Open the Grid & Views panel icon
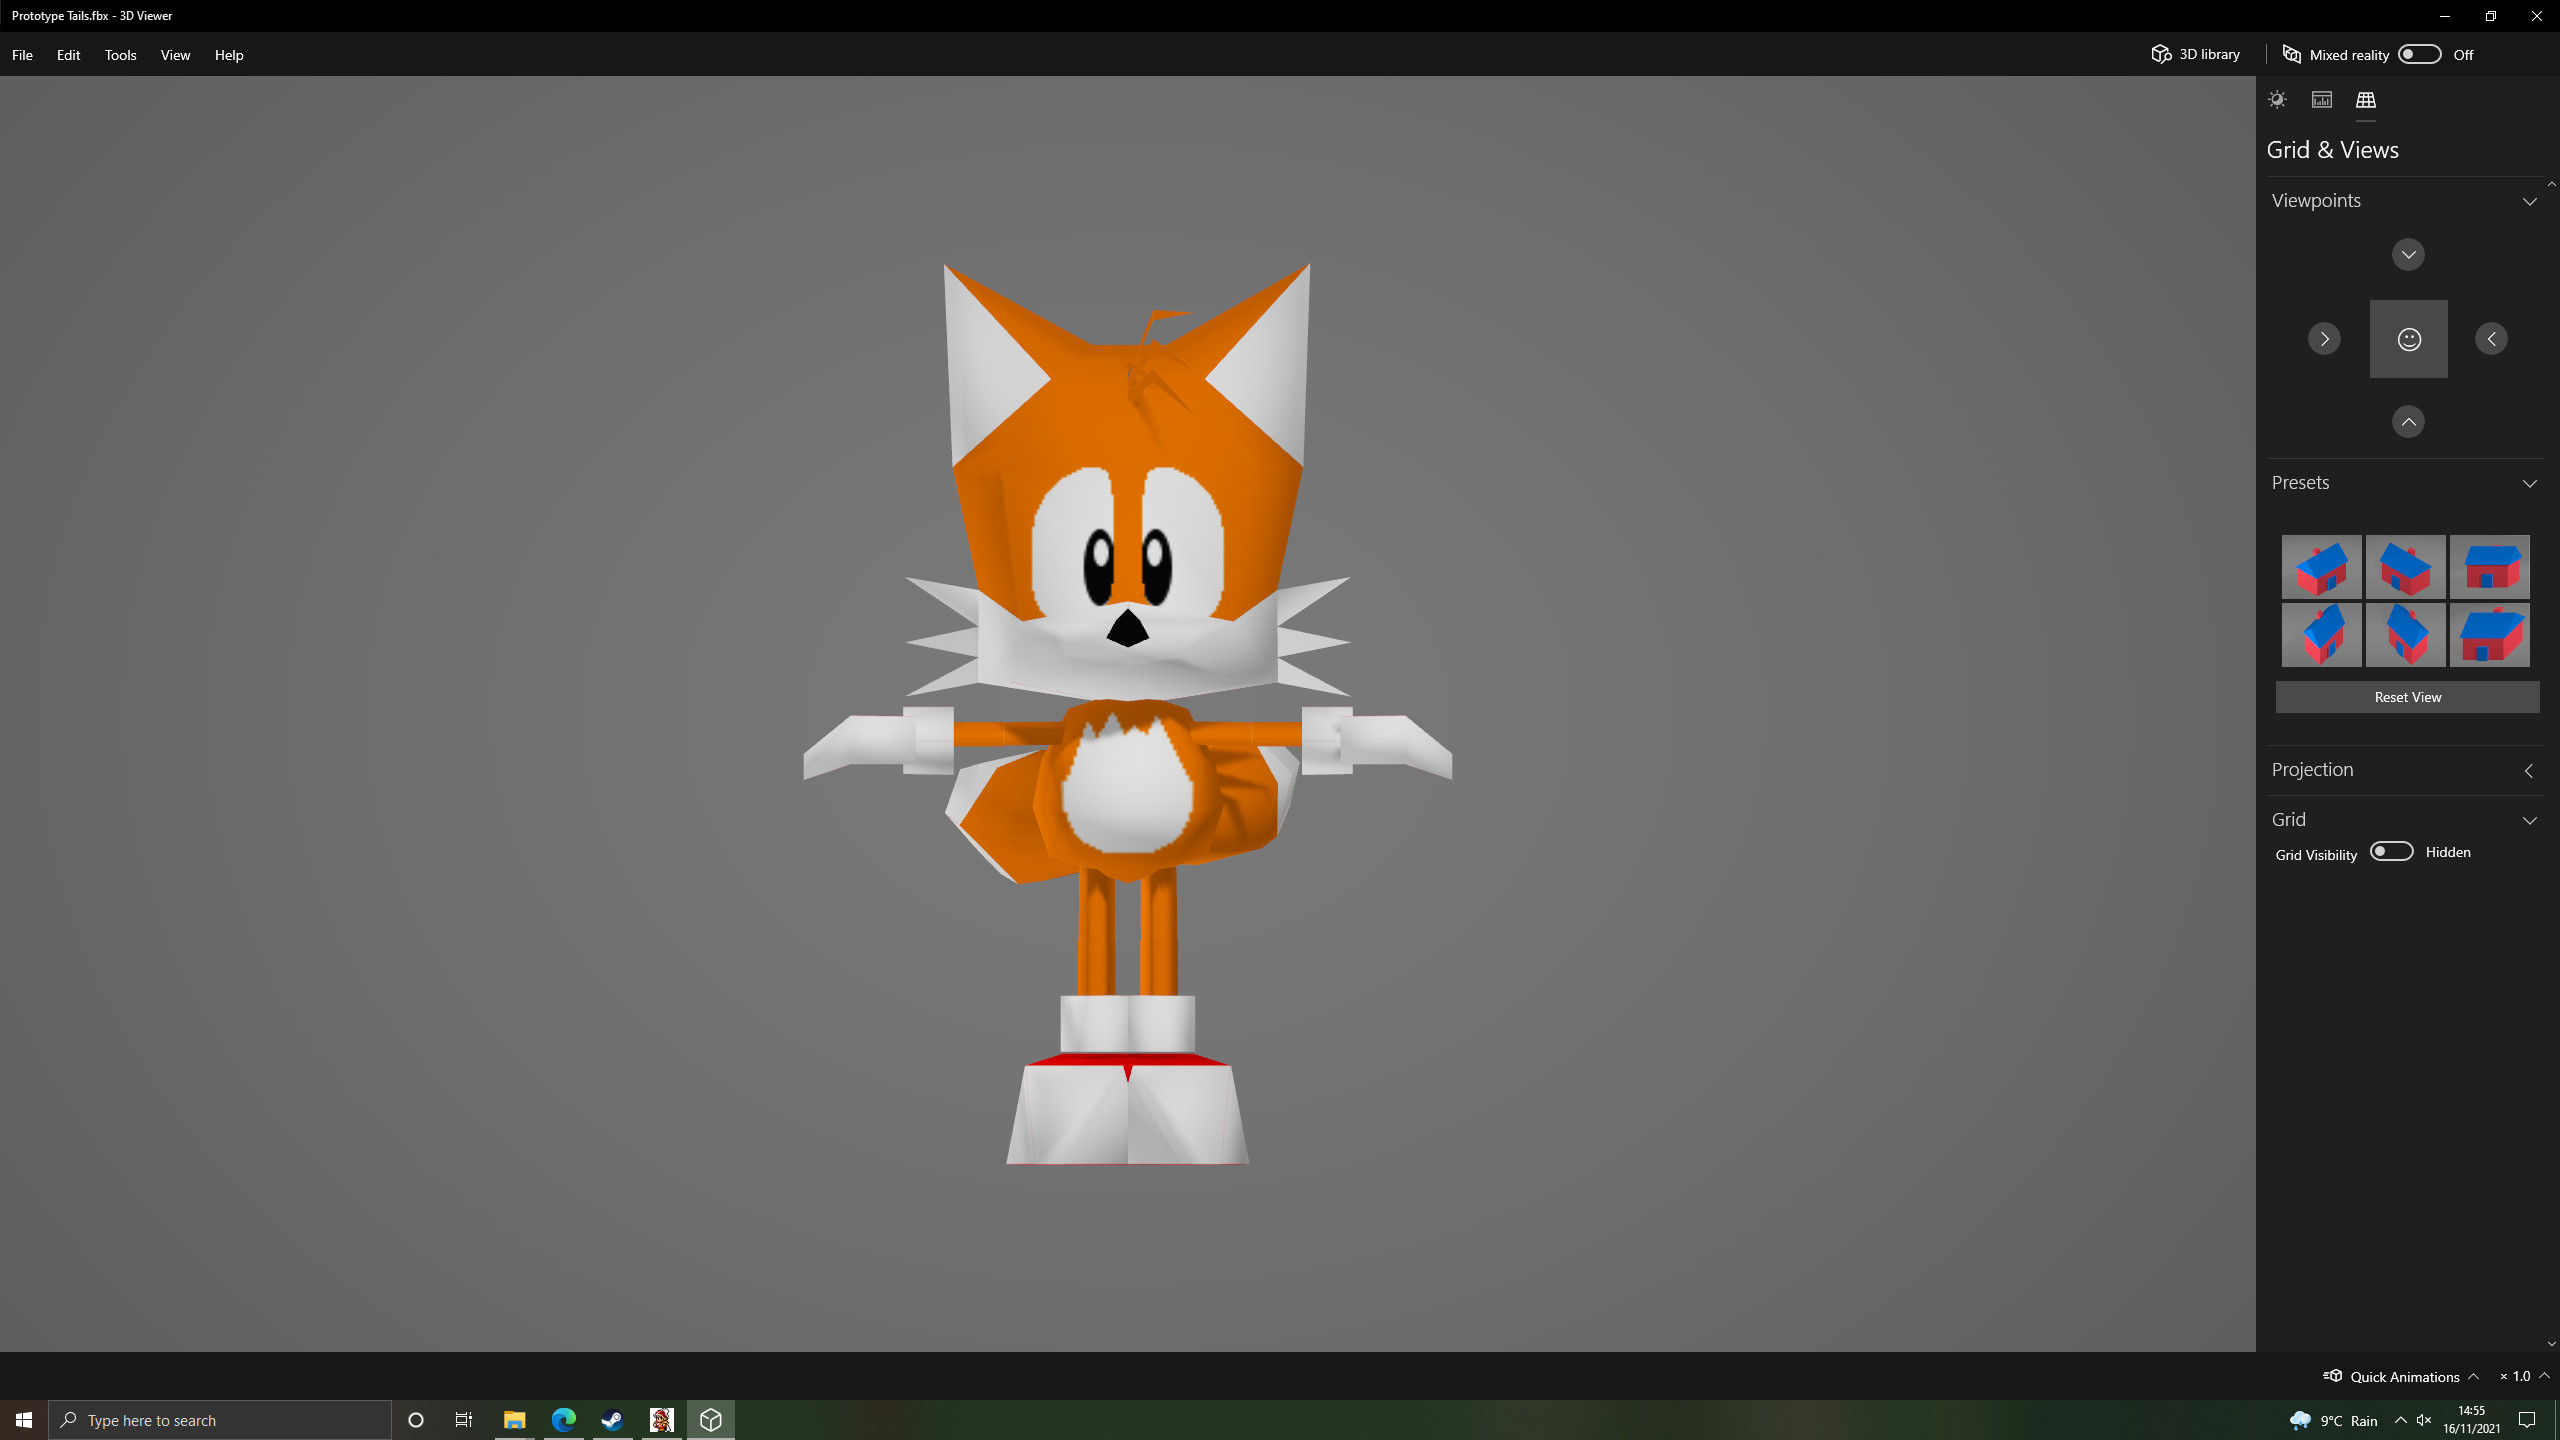 coord(2366,99)
